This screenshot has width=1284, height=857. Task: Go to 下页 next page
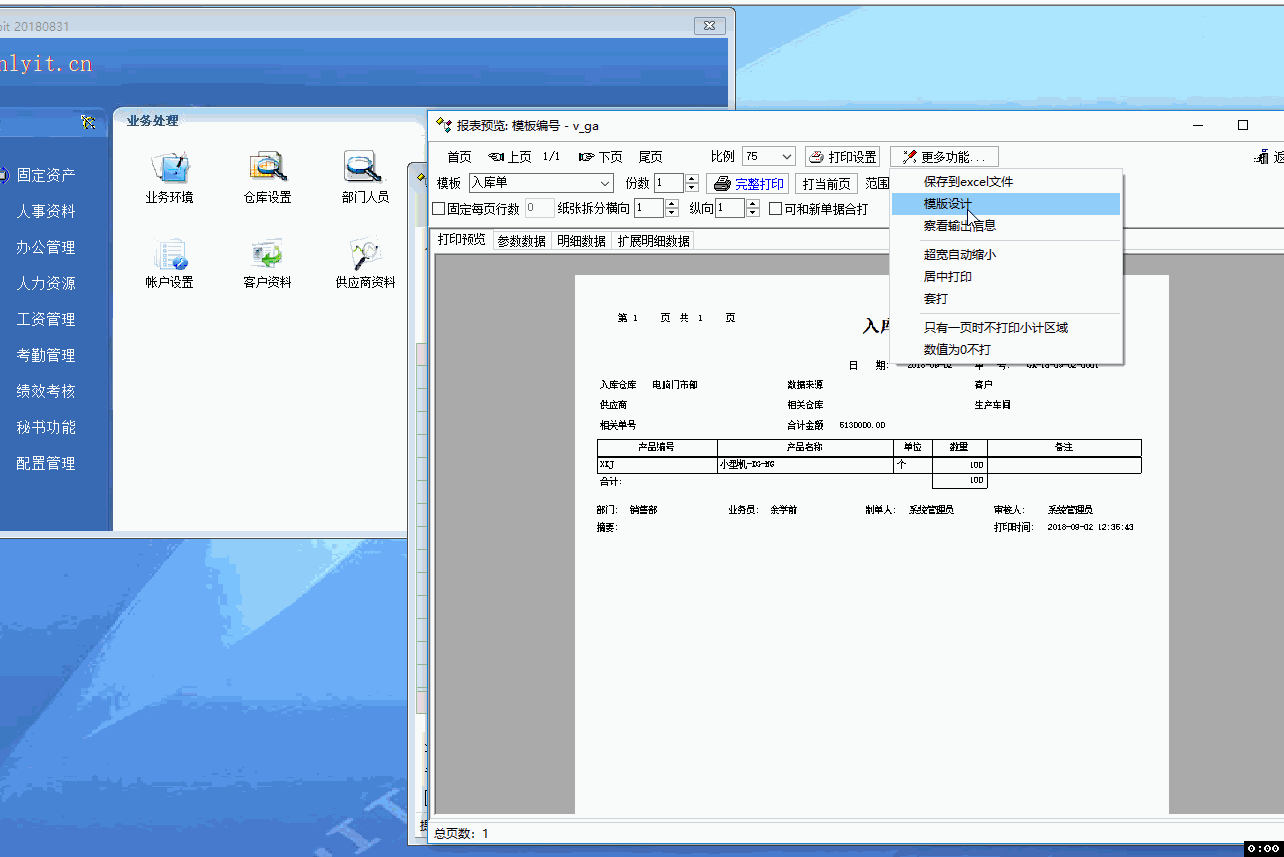[x=601, y=157]
